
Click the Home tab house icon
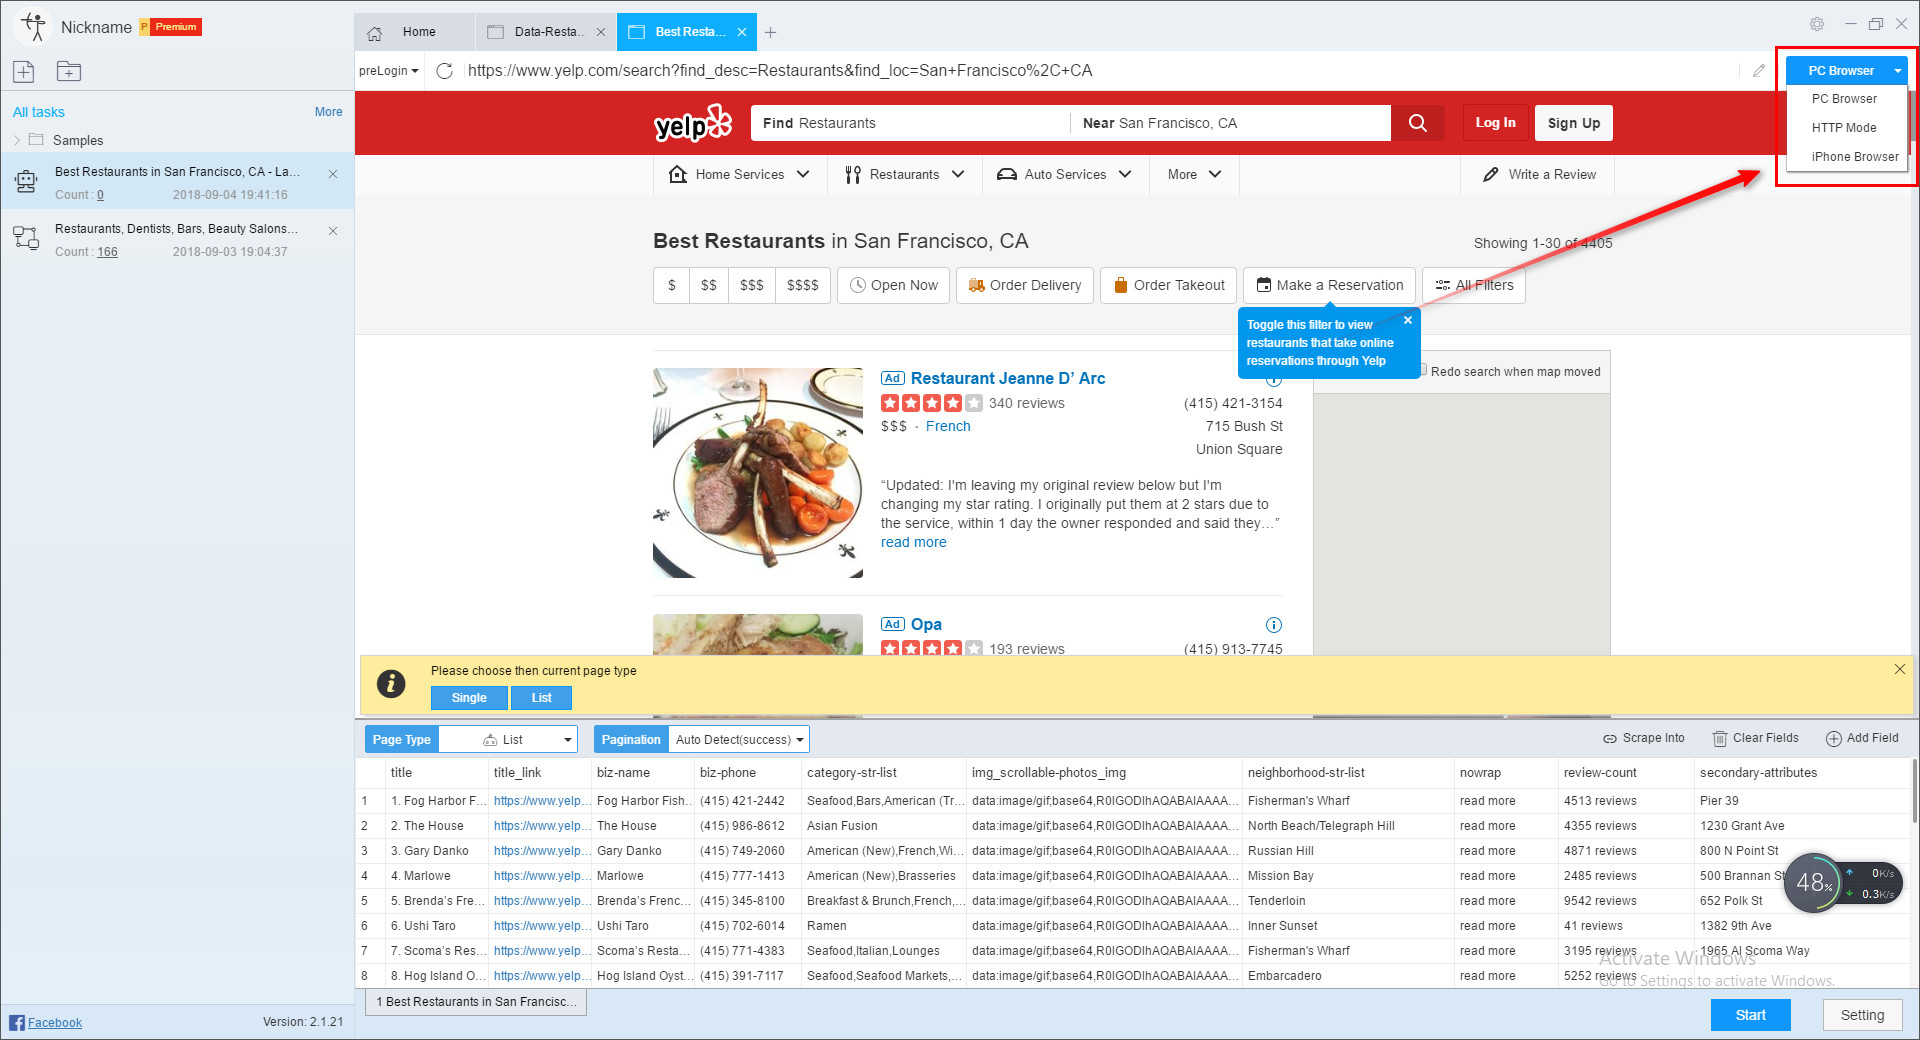point(375,33)
